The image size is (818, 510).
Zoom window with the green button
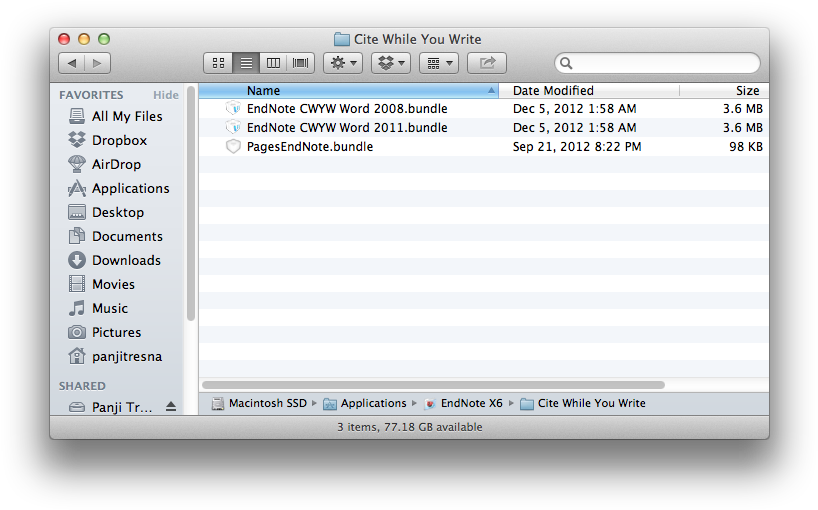(104, 39)
